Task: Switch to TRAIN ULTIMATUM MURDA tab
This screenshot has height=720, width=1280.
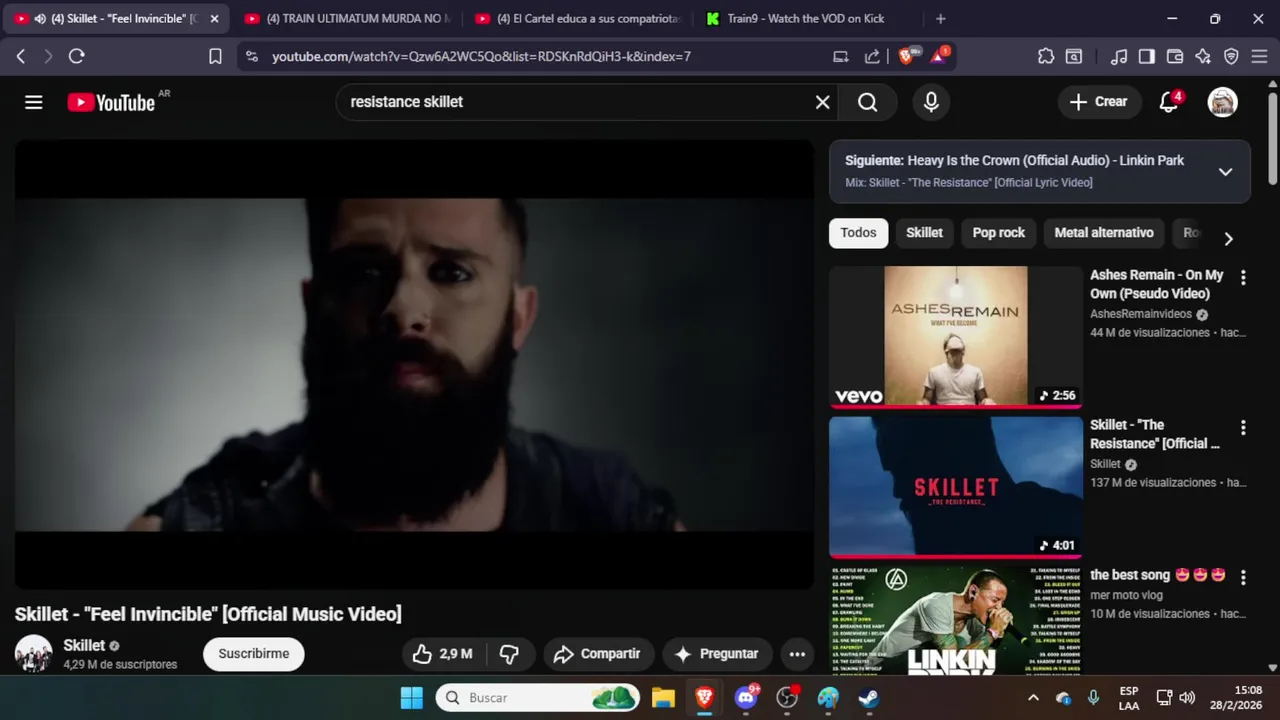Action: pyautogui.click(x=348, y=18)
